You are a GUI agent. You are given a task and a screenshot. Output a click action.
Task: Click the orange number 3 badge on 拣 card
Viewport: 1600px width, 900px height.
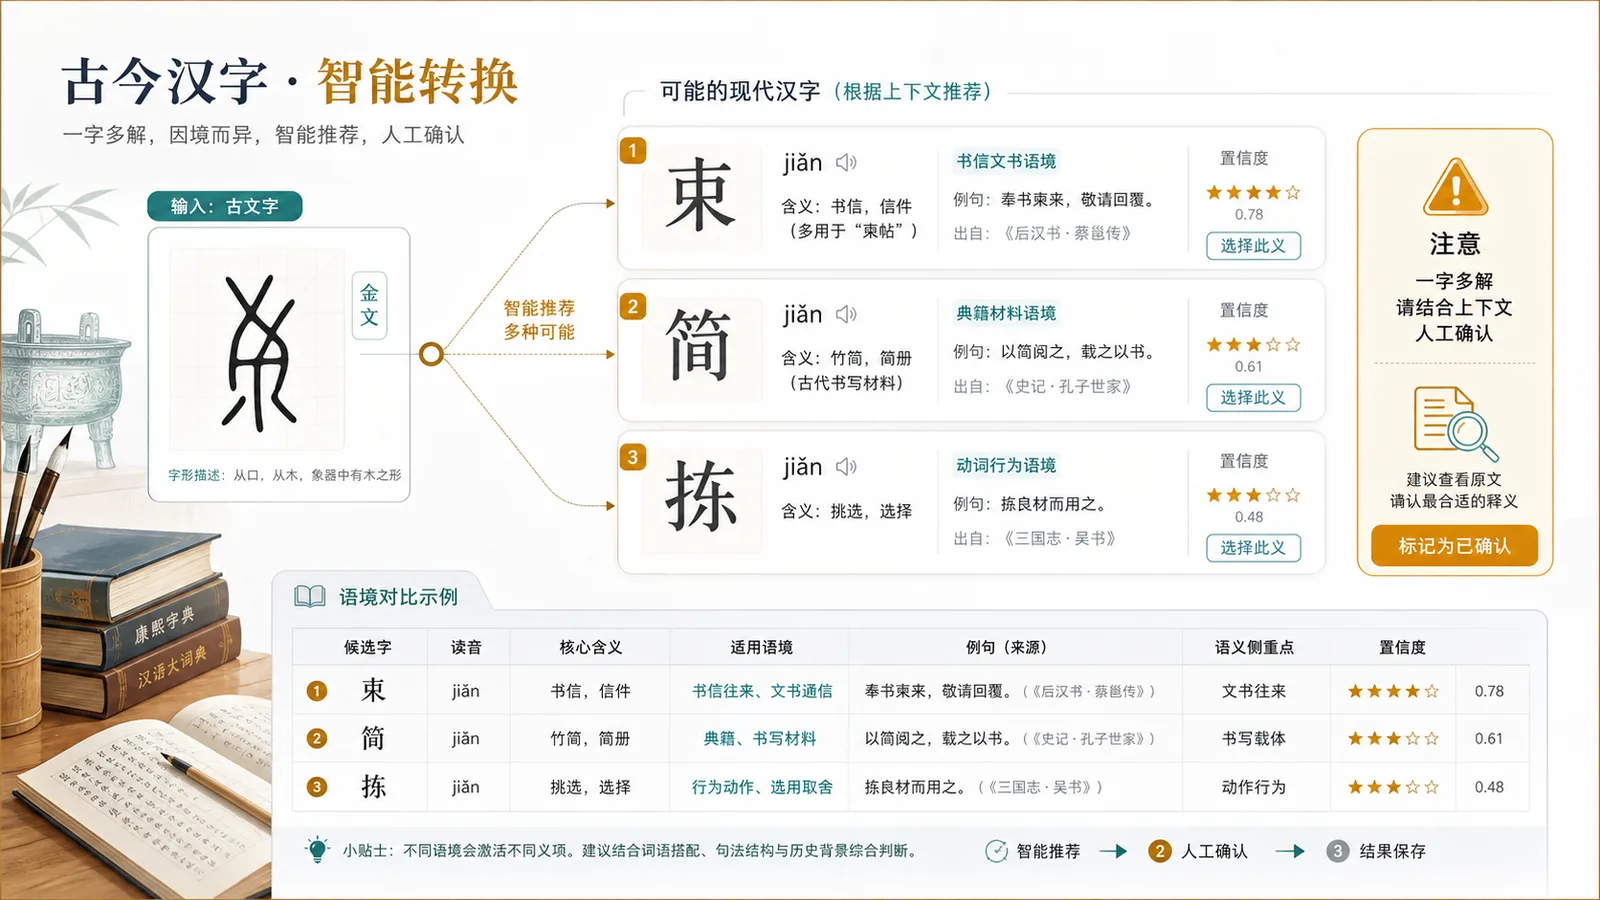[x=633, y=457]
